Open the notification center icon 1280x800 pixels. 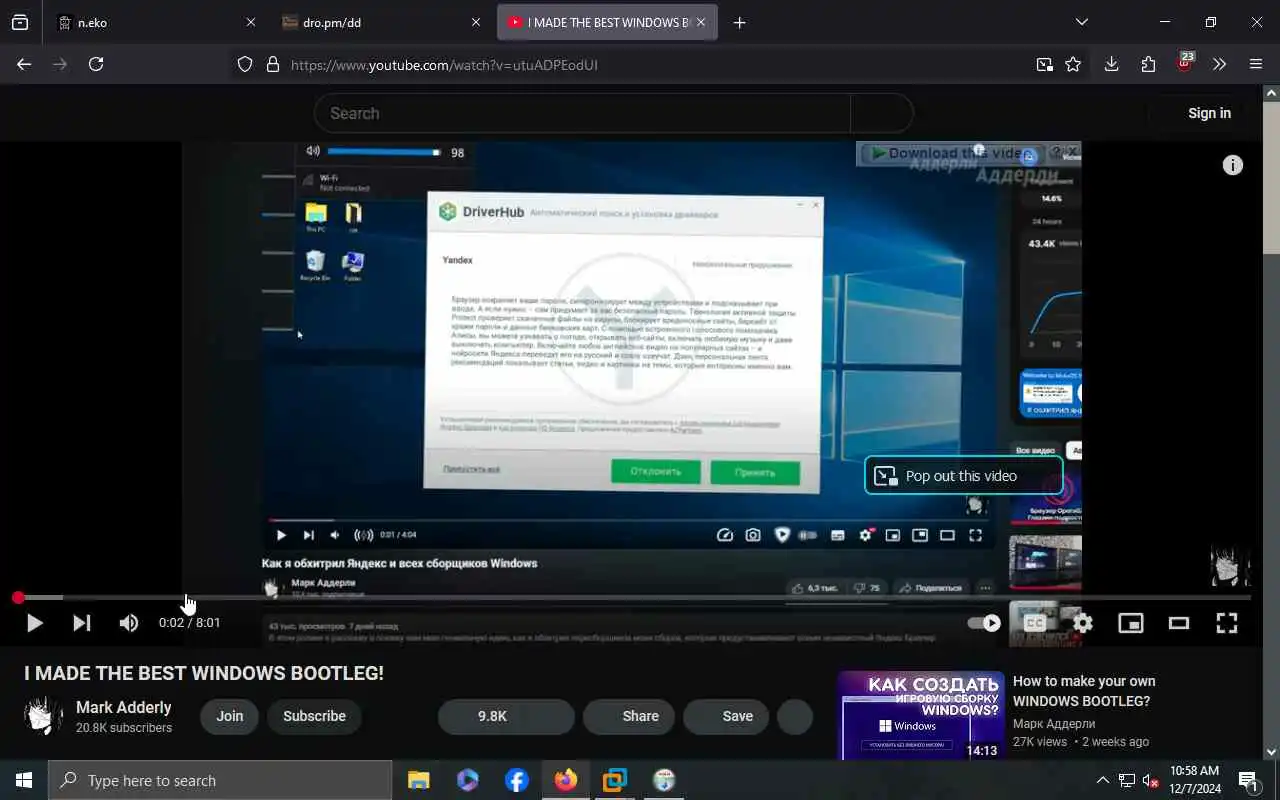1249,780
